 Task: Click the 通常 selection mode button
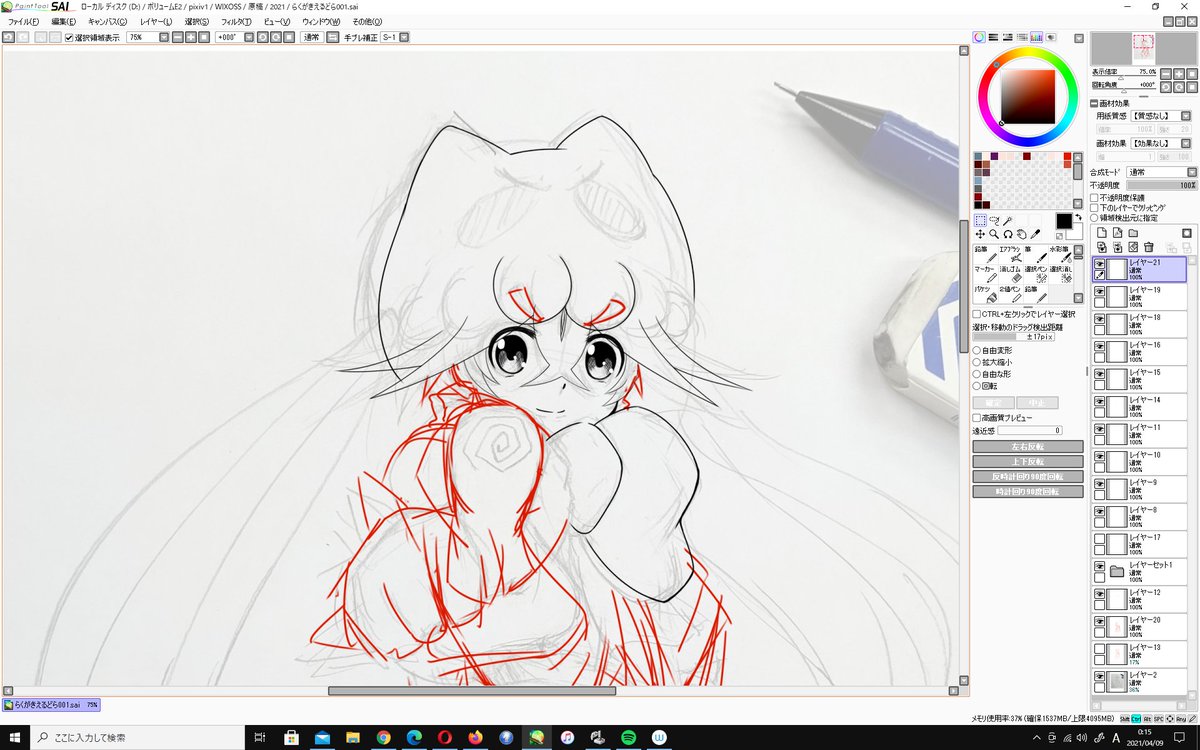[x=311, y=37]
